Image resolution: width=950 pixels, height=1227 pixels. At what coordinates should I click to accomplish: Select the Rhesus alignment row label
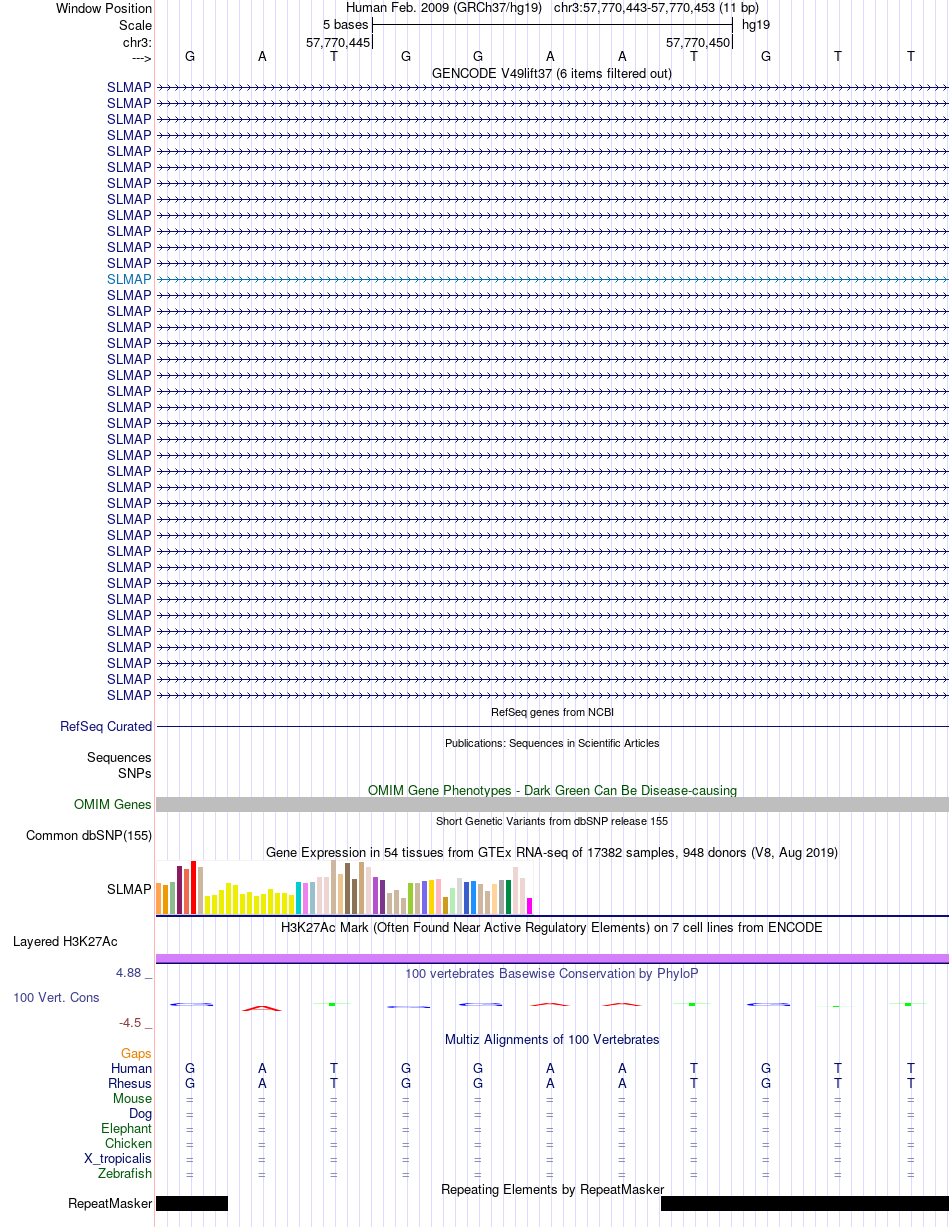coord(130,1083)
